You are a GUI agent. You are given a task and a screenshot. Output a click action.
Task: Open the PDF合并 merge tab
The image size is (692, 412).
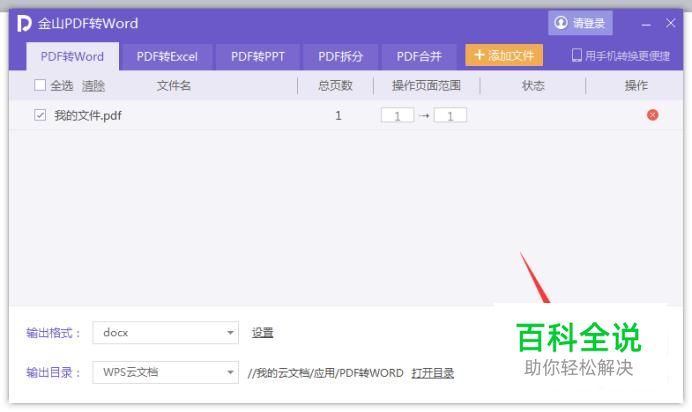(419, 56)
